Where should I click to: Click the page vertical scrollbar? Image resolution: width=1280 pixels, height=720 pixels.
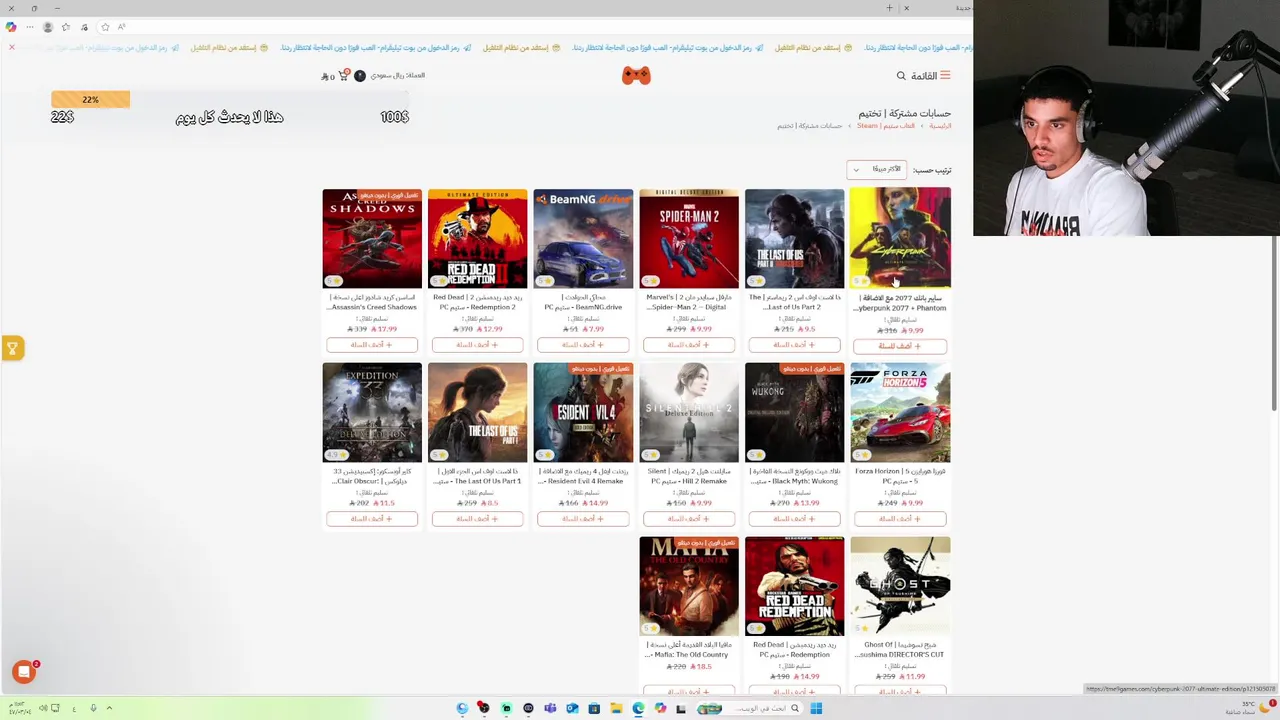pos(1275,325)
